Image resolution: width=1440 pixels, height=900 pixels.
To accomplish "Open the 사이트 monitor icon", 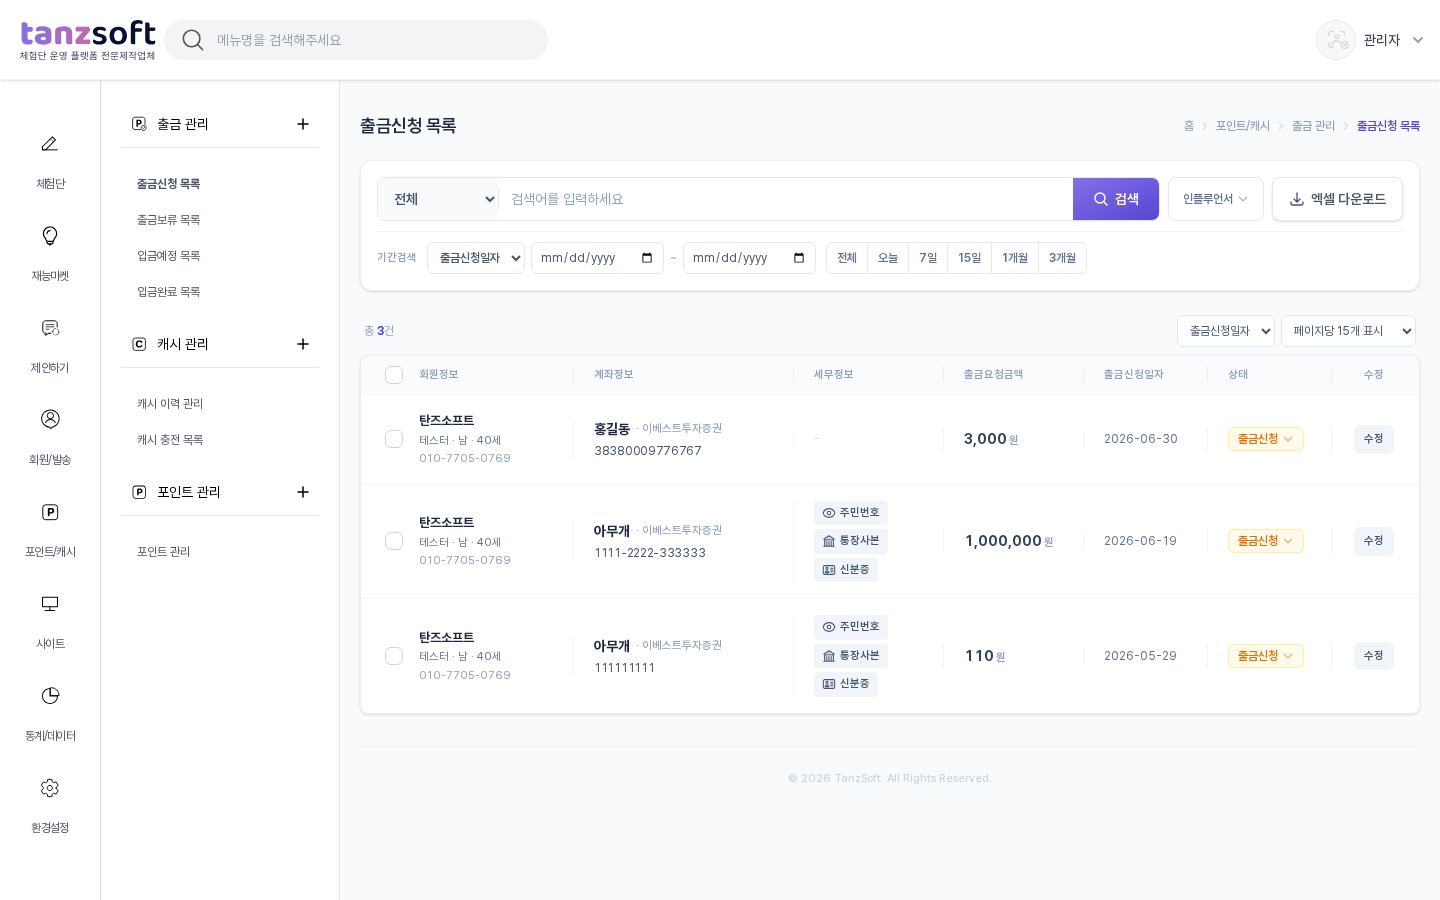I will point(50,604).
